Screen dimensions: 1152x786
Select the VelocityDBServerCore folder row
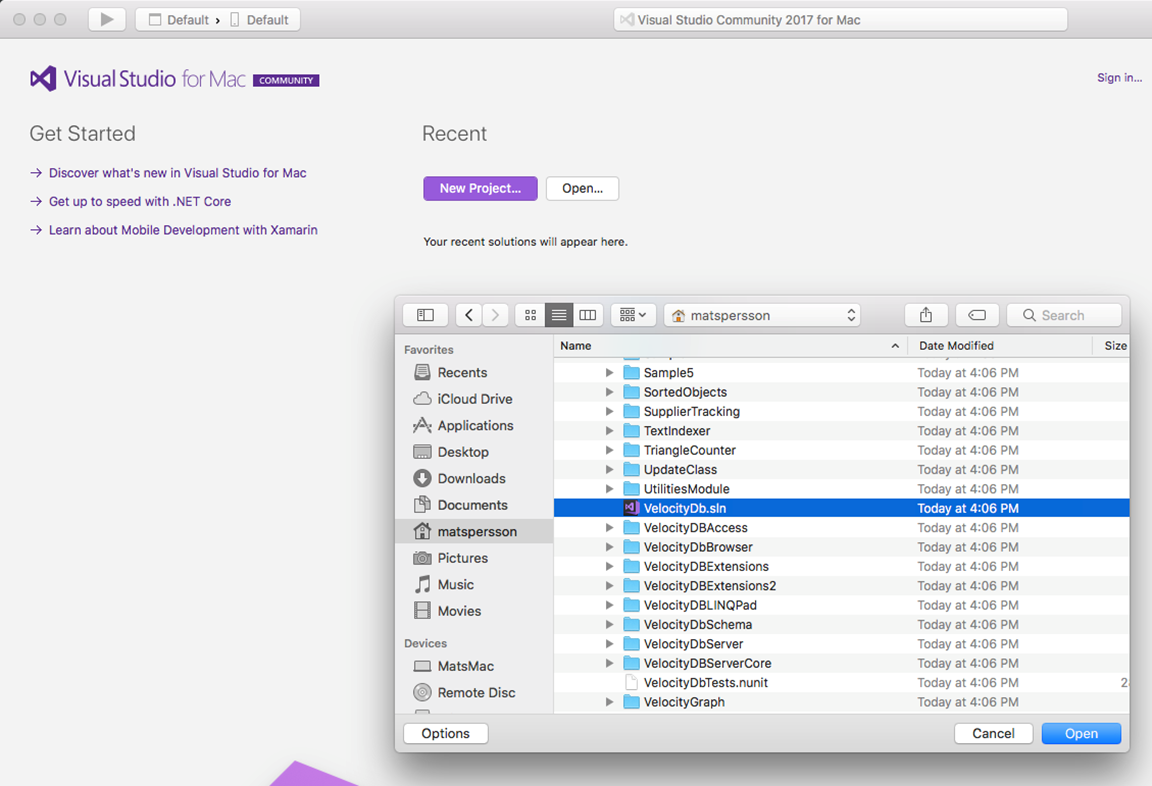[841, 663]
